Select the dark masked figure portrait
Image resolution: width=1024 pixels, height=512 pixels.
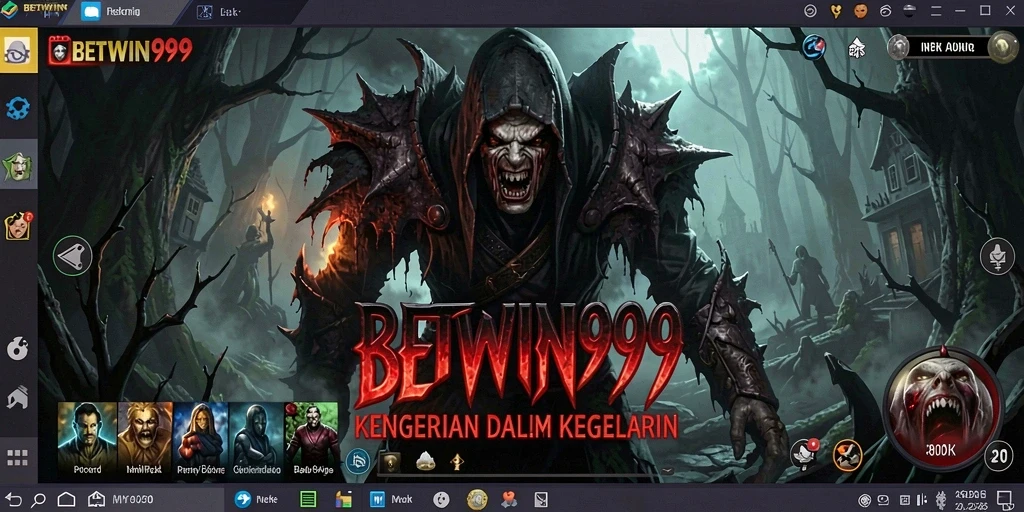[x=256, y=440]
